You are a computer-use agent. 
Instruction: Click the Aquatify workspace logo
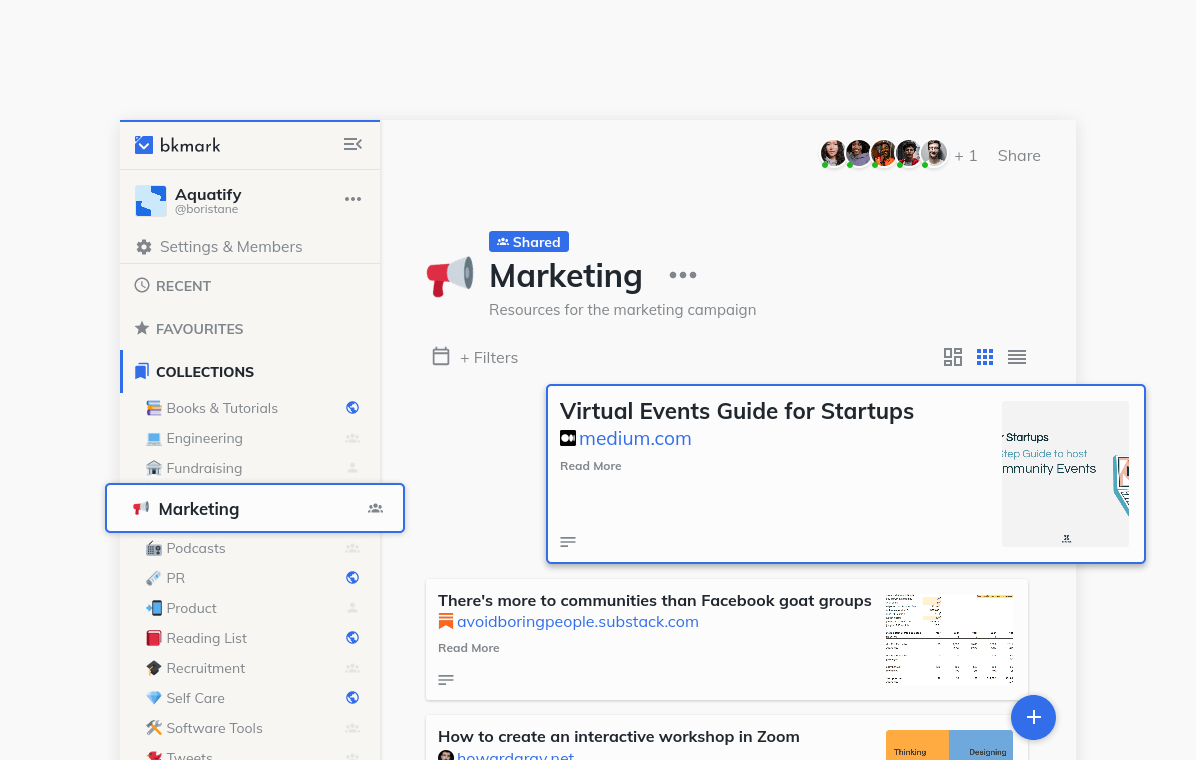(x=150, y=201)
